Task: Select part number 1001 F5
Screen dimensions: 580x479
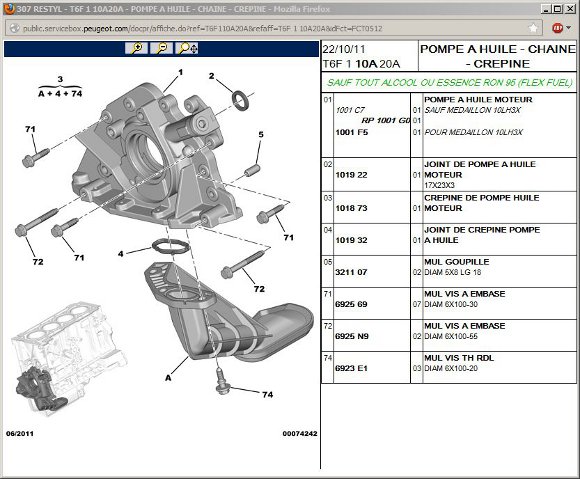Action: pos(351,132)
